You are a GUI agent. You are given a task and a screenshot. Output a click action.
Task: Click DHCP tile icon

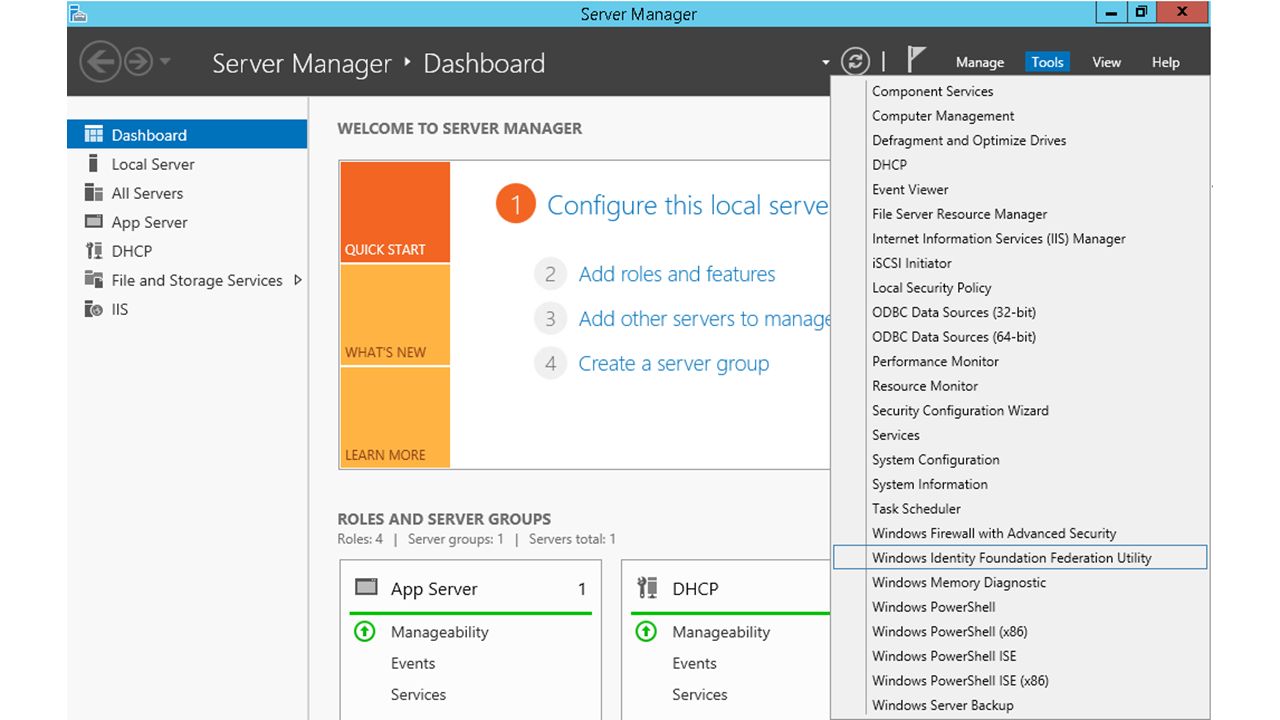[x=647, y=588]
